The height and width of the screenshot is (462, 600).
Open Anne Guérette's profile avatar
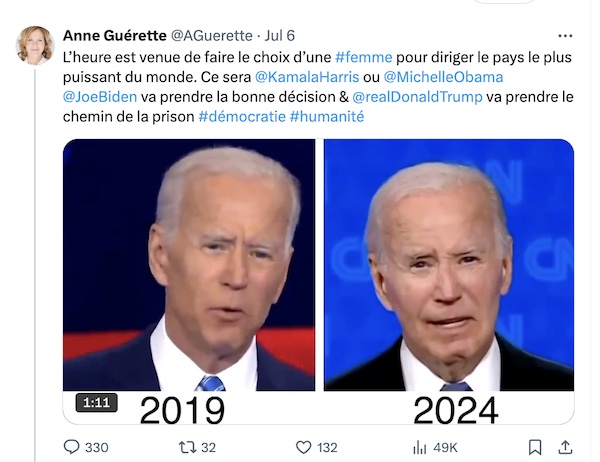35,45
